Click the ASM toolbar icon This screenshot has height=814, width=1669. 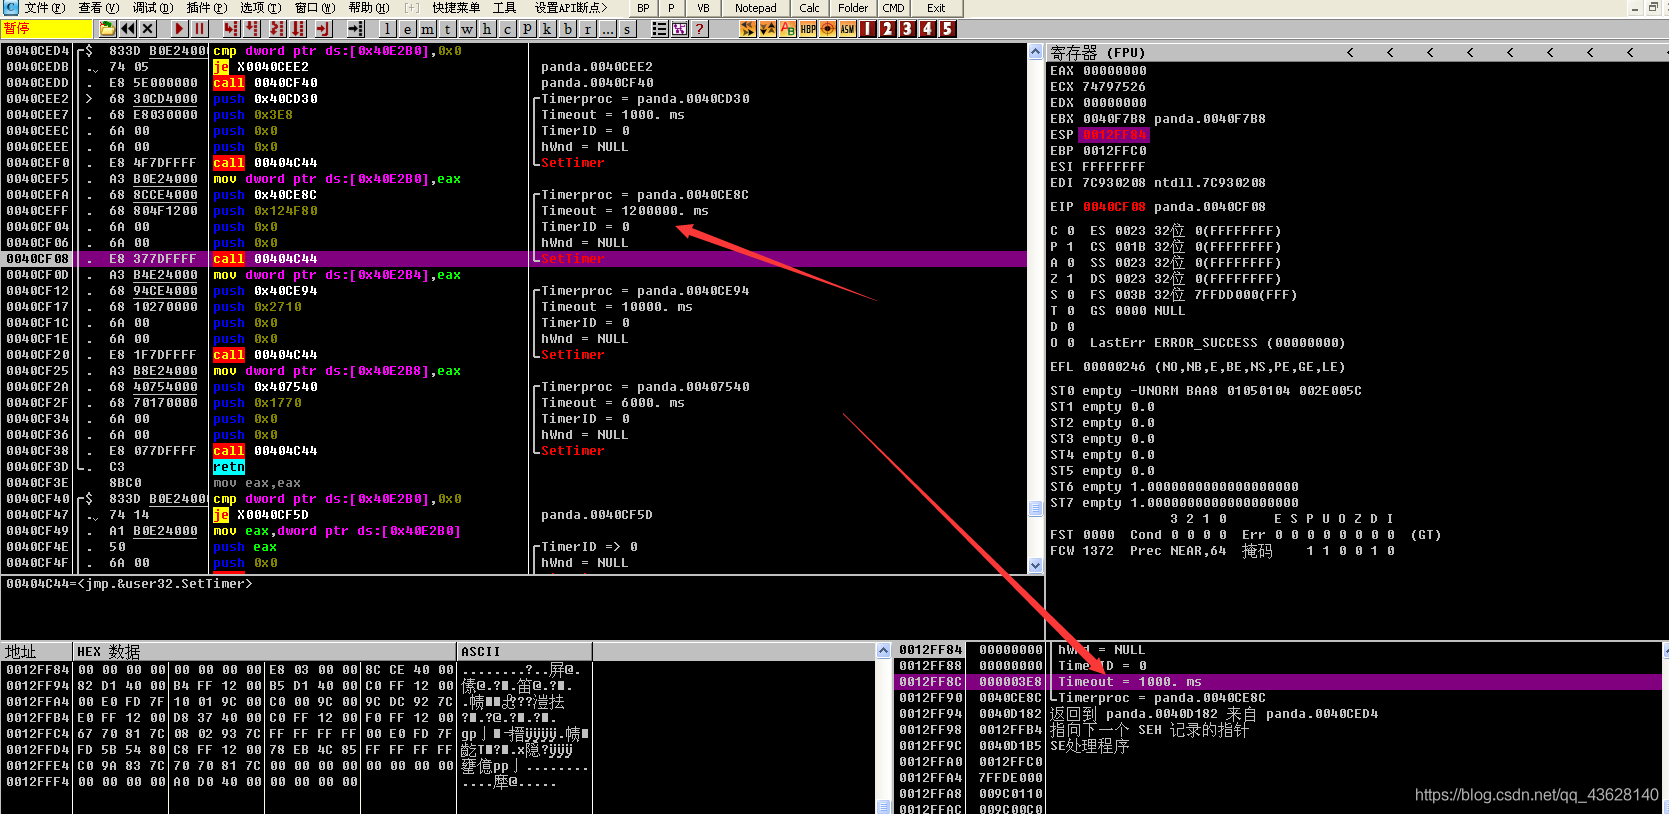(x=848, y=29)
